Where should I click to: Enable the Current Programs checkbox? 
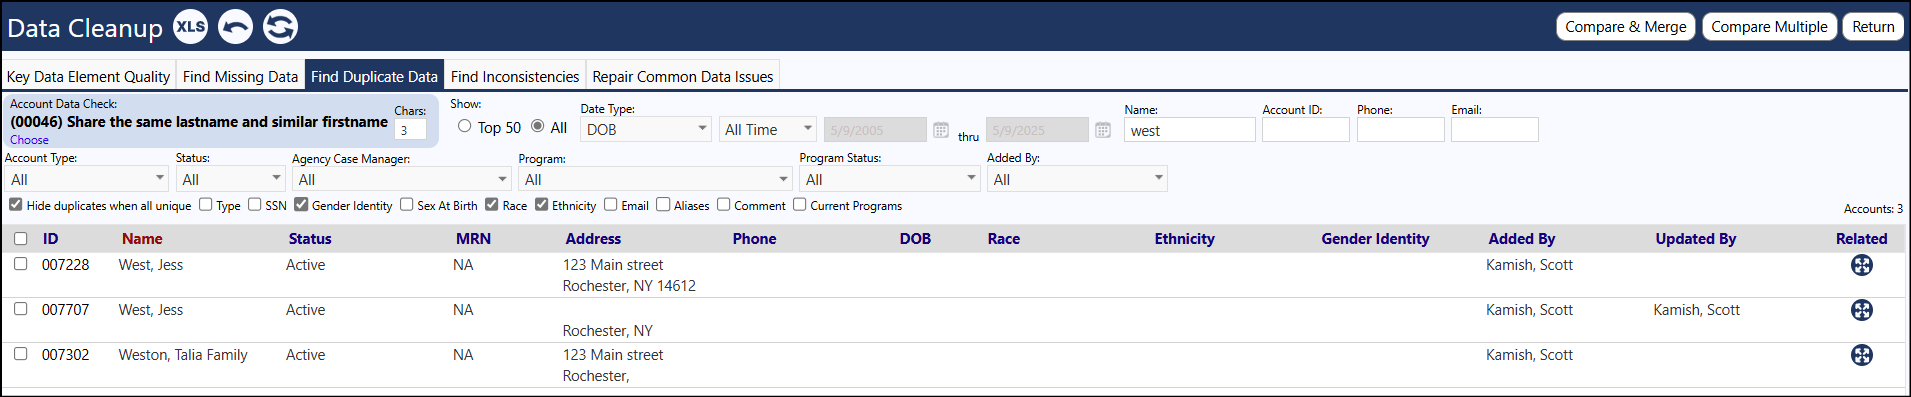click(x=800, y=204)
